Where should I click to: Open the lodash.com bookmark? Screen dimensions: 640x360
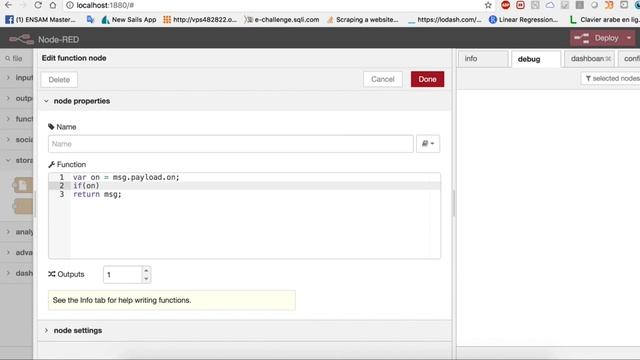pyautogui.click(x=445, y=20)
